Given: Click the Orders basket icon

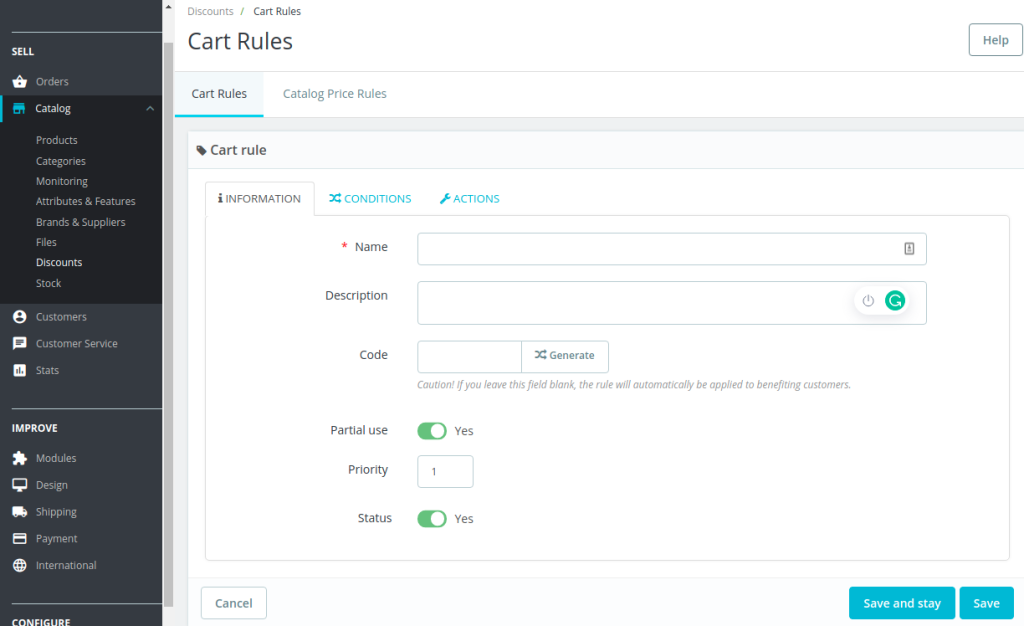Looking at the screenshot, I should [x=20, y=82].
